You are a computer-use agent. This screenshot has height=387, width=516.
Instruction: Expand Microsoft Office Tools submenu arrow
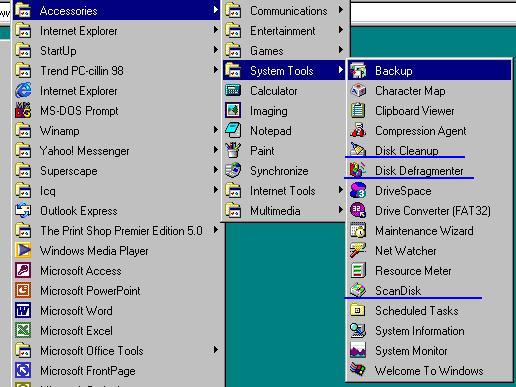click(x=216, y=350)
